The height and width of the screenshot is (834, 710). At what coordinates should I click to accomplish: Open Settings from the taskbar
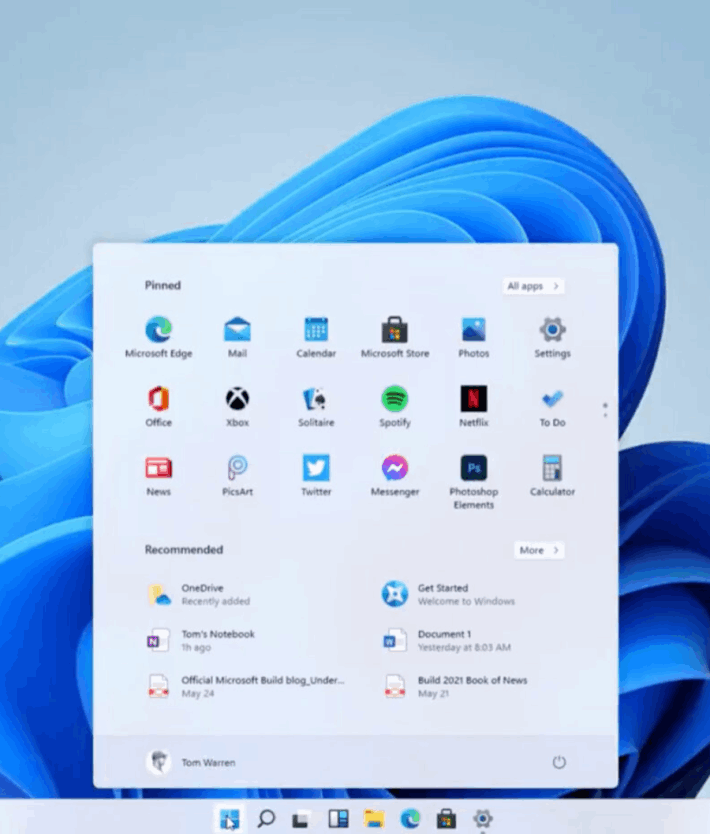click(x=482, y=819)
